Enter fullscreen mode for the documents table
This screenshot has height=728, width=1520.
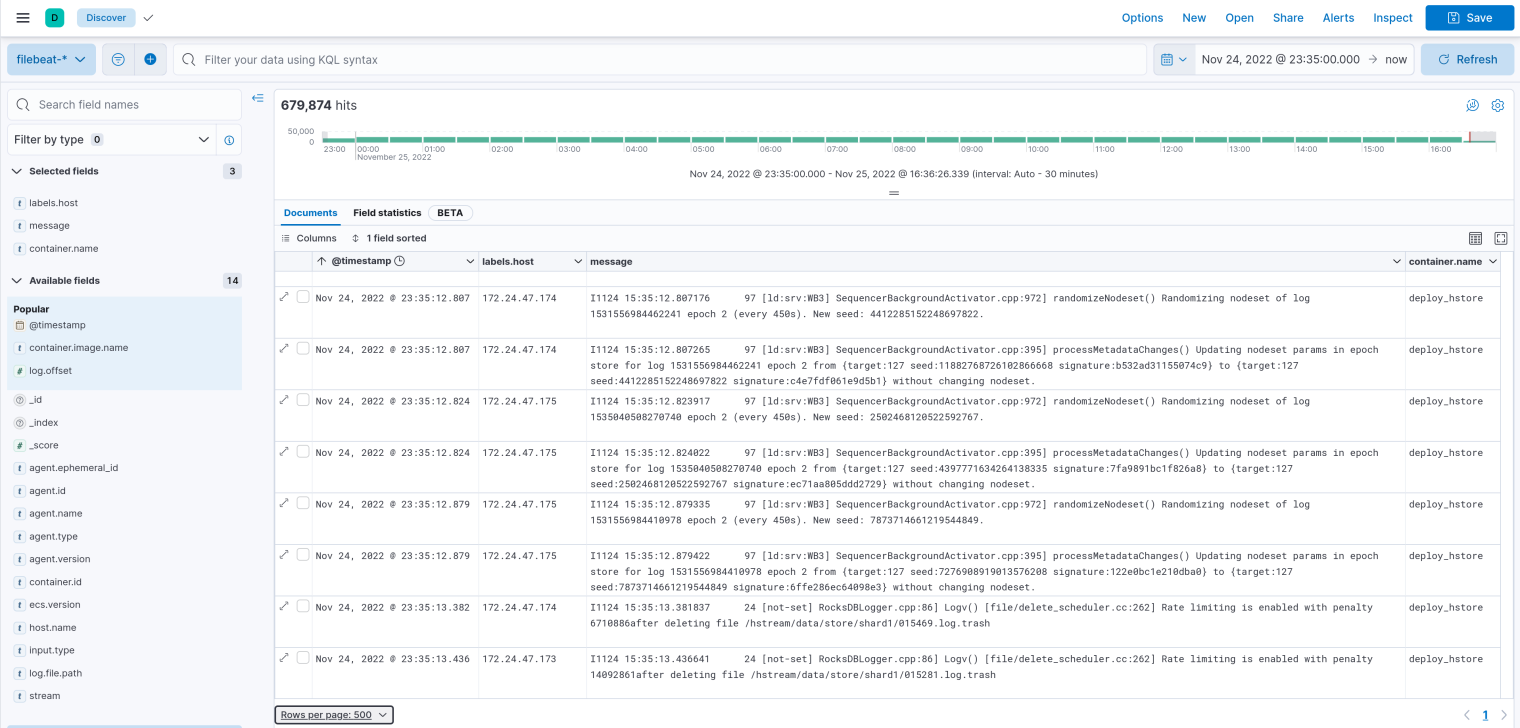[x=1500, y=238]
